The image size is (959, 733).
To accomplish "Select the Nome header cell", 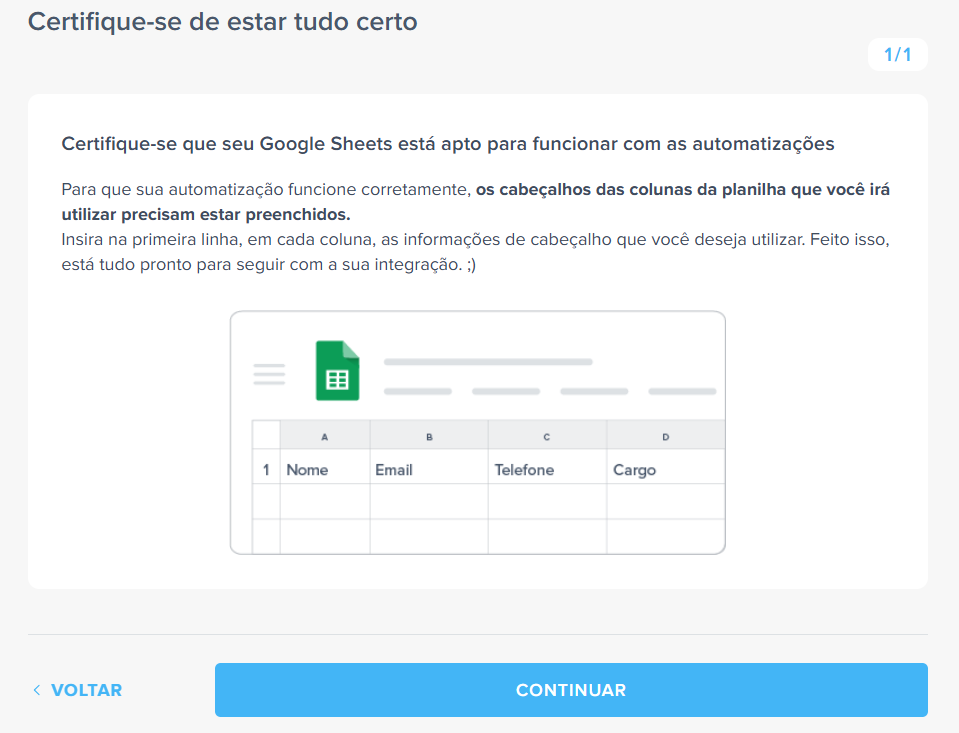I will point(325,469).
